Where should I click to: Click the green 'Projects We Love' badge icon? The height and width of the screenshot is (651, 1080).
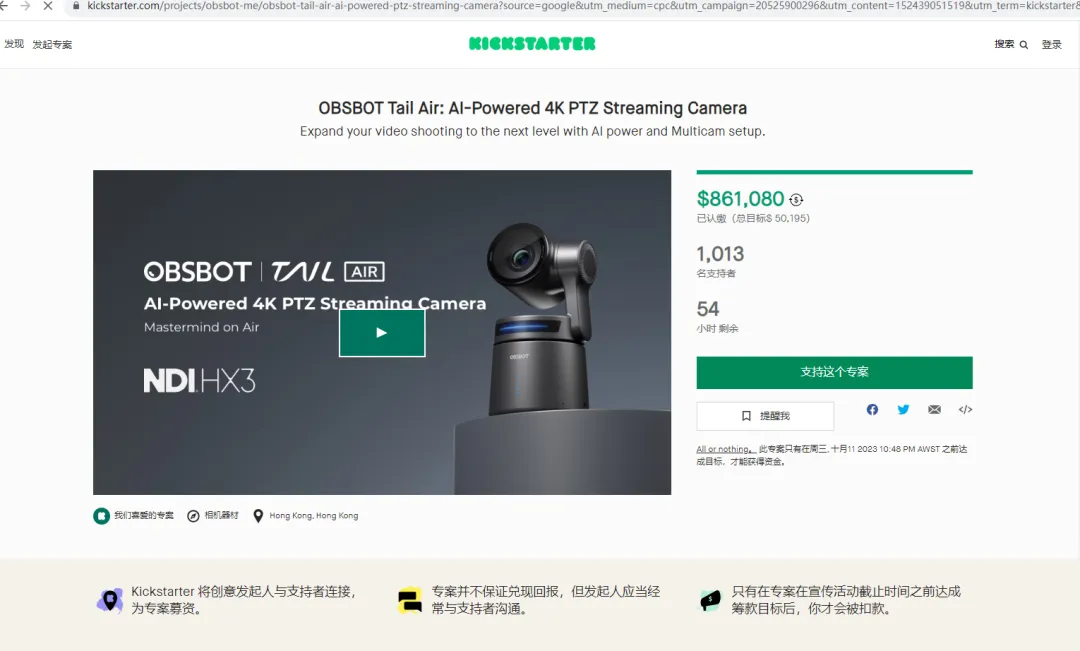tap(101, 515)
